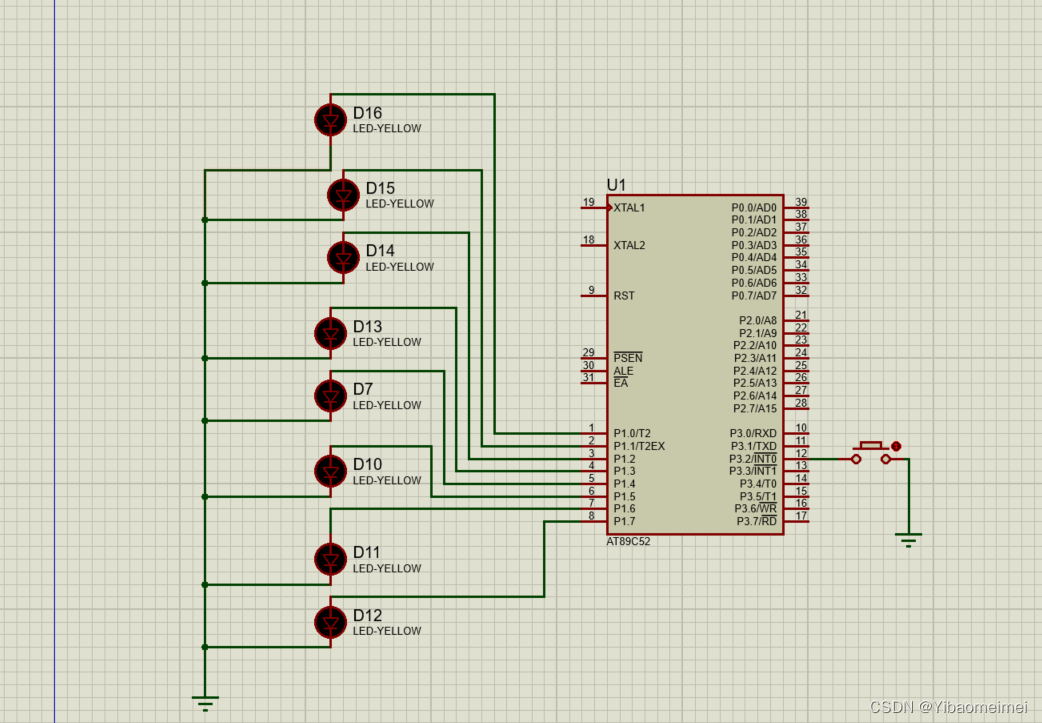Viewport: 1042px width, 723px height.
Task: Click the ALE pin label
Action: 623,371
